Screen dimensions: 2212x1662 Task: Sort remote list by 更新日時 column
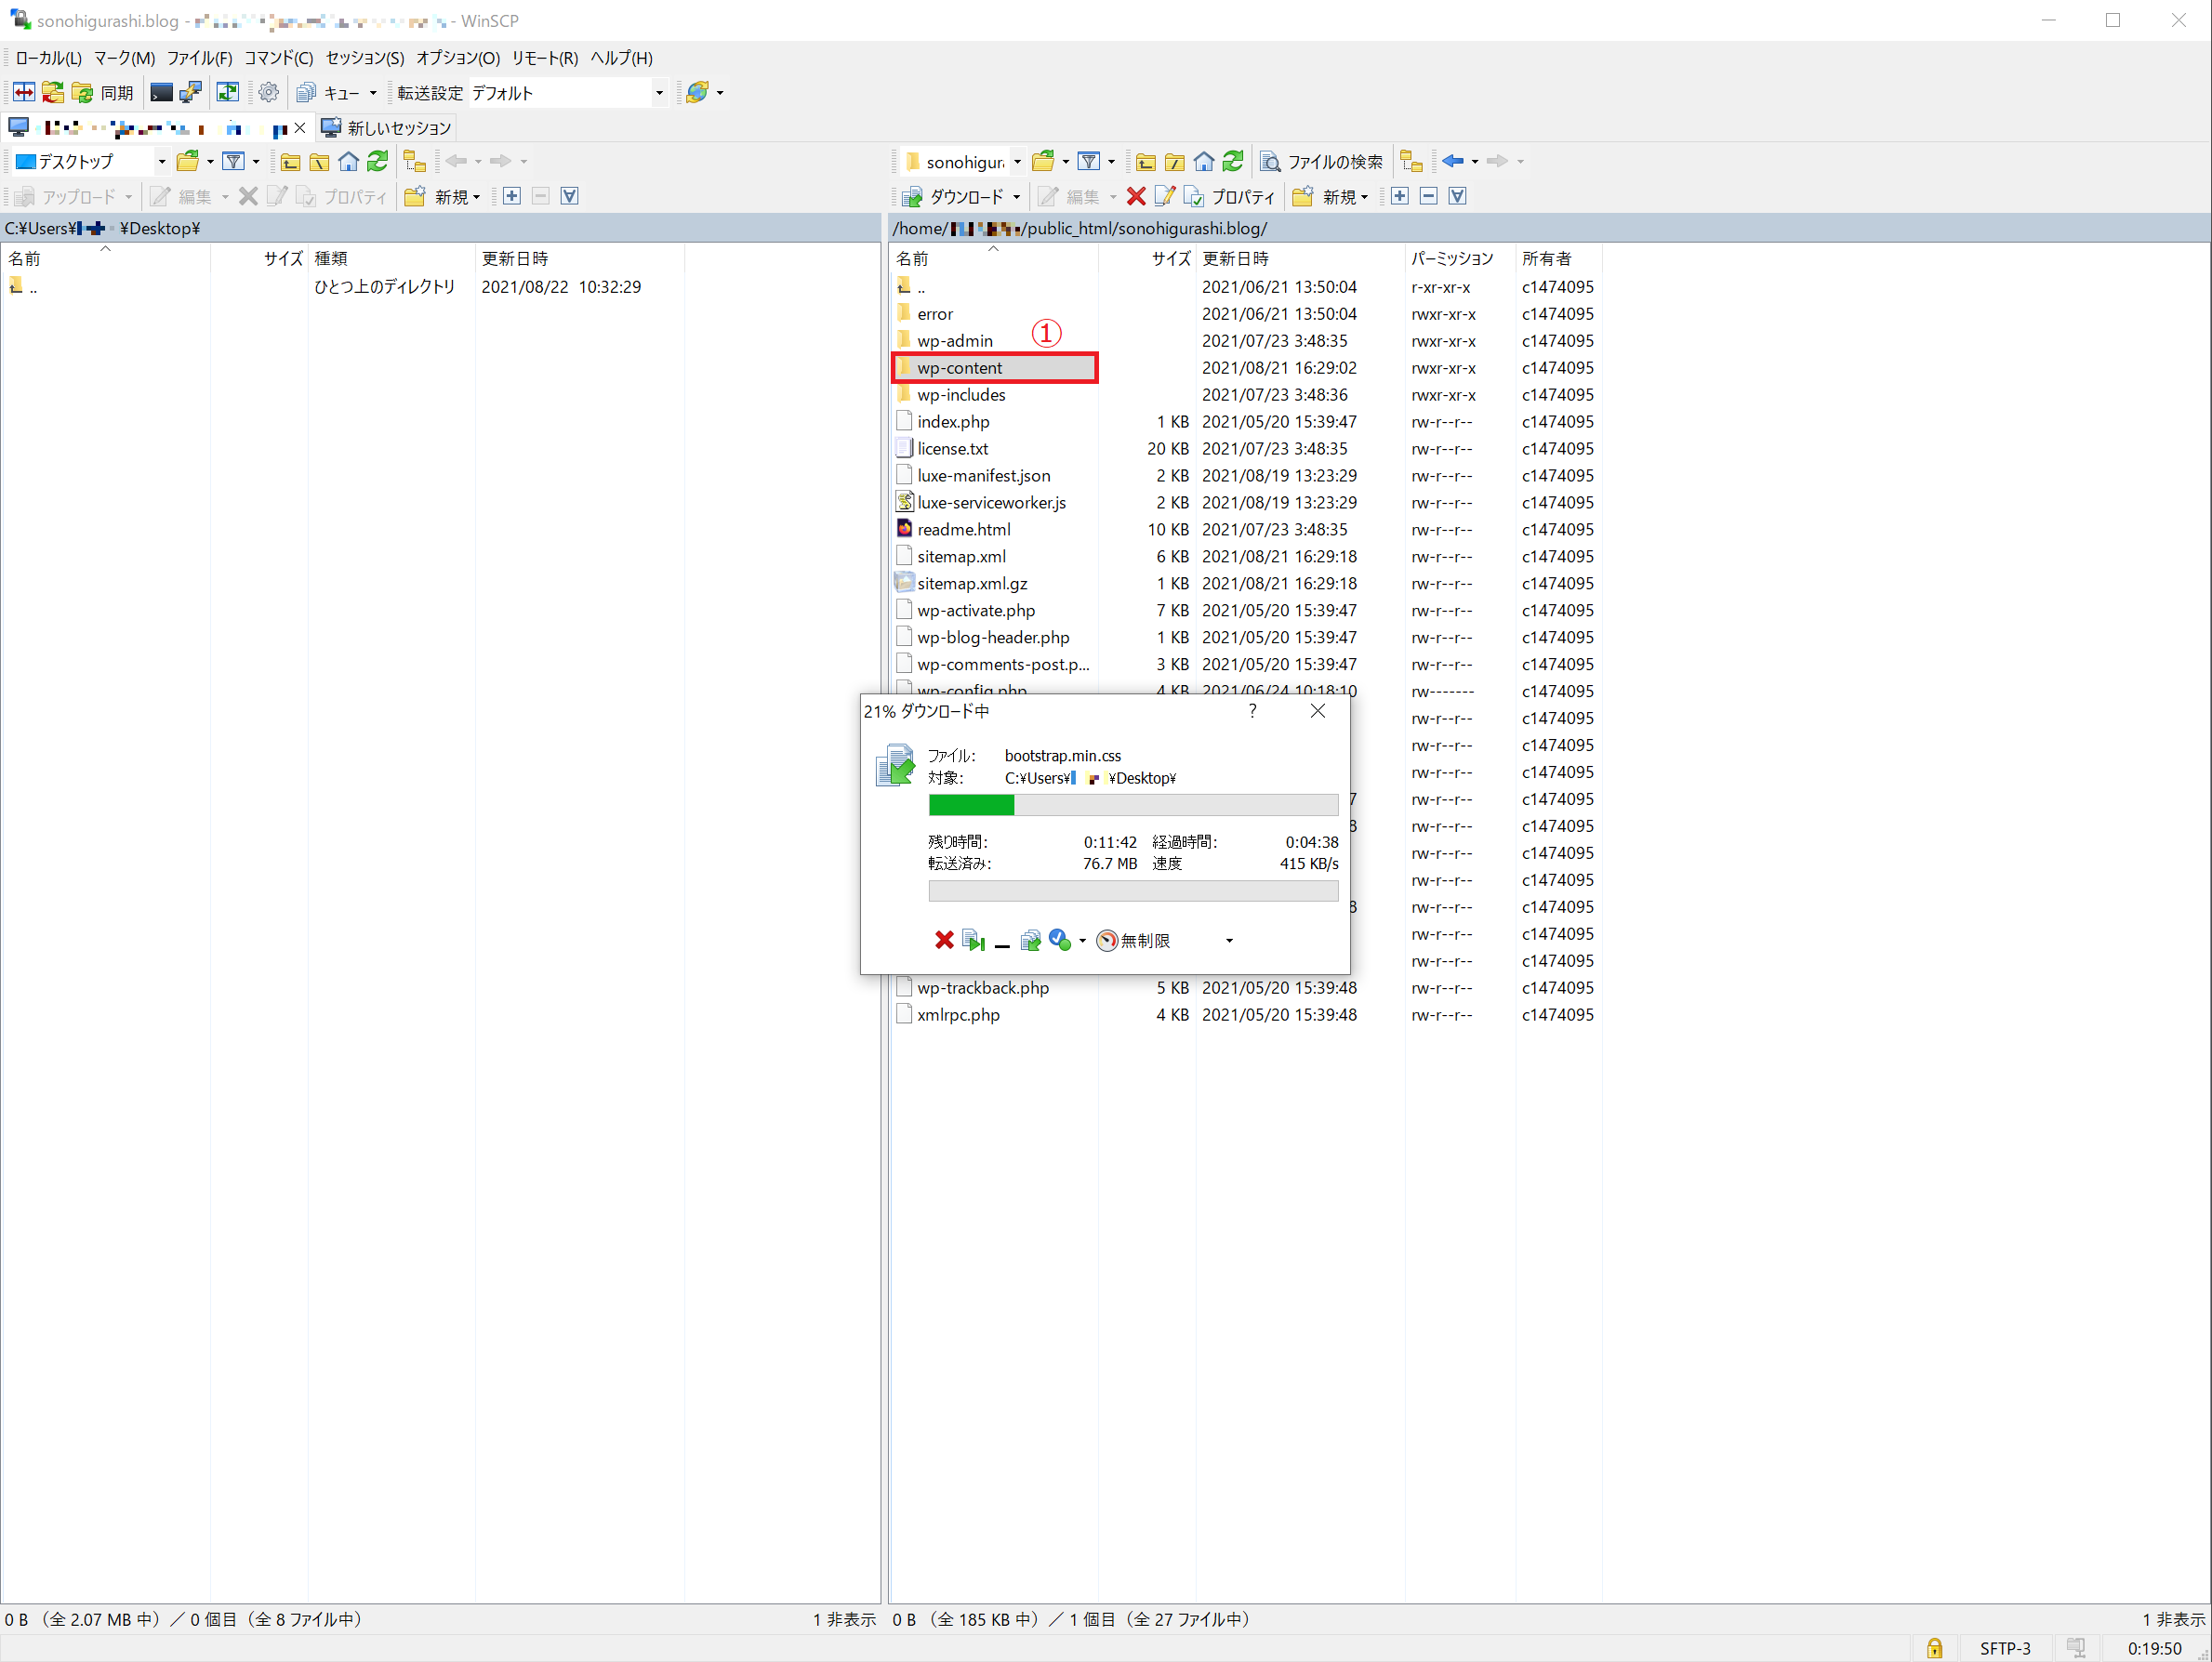pyautogui.click(x=1300, y=258)
